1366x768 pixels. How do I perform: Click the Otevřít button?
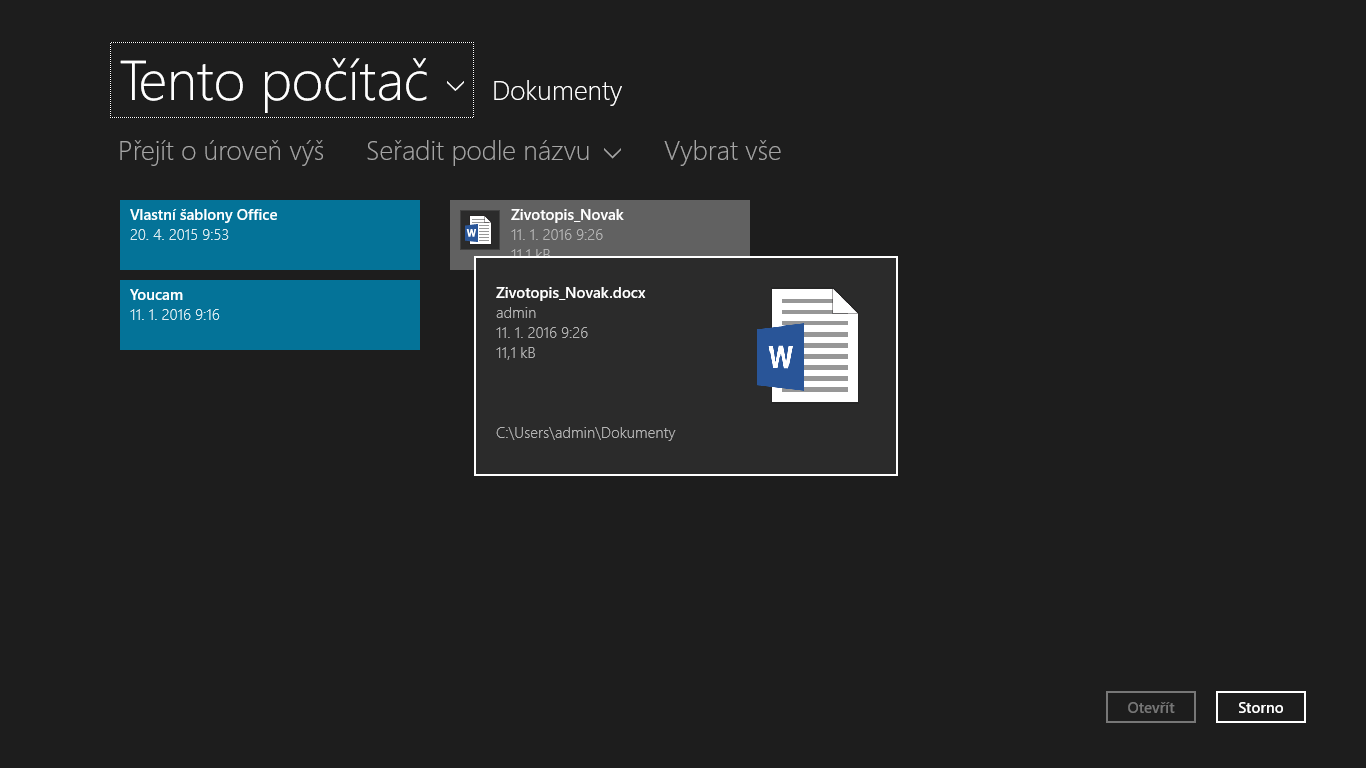tap(1151, 707)
